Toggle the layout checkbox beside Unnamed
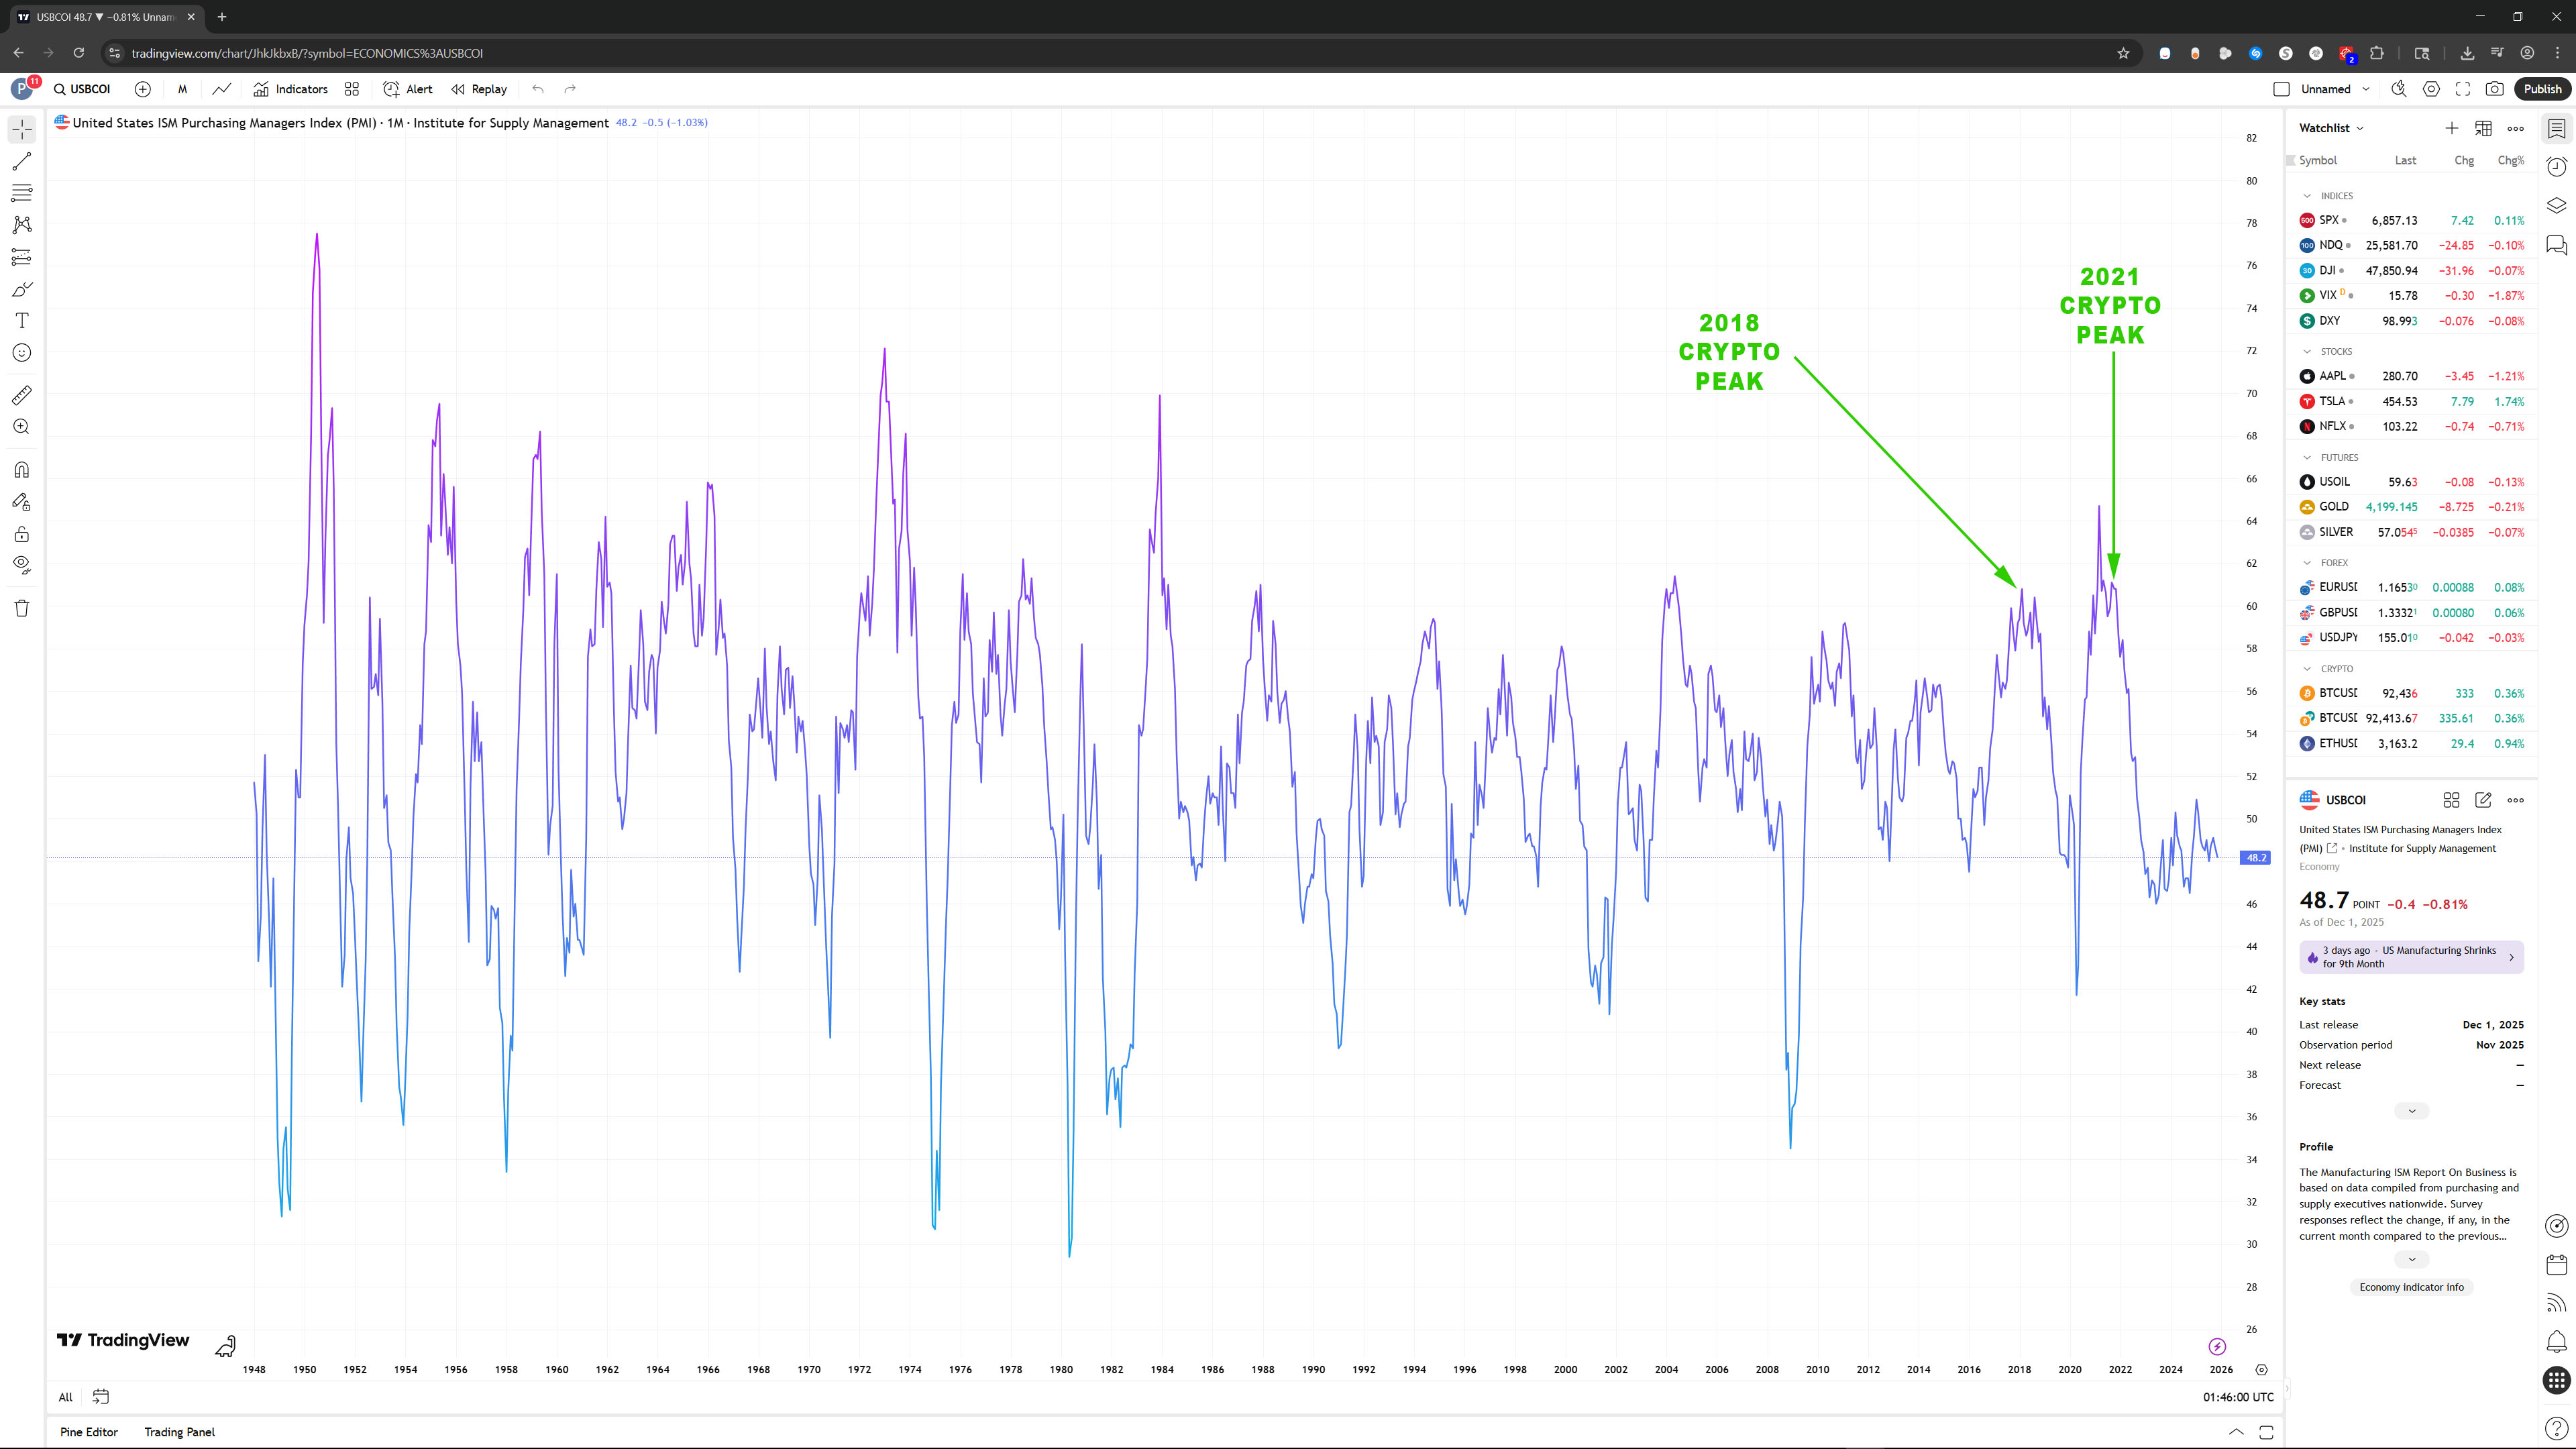This screenshot has height=1449, width=2576. tap(2281, 89)
